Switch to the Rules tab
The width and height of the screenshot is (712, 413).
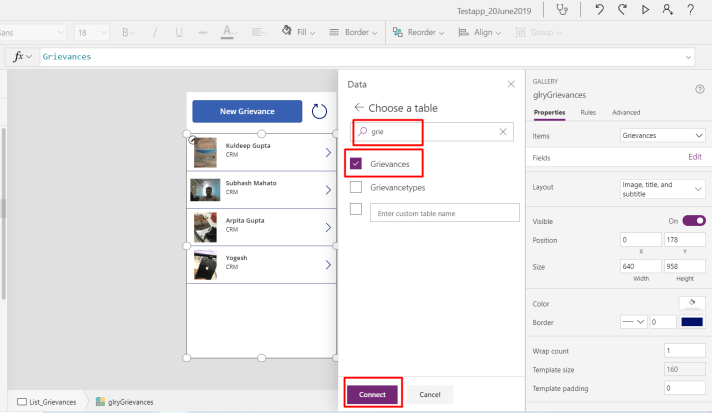tap(588, 112)
